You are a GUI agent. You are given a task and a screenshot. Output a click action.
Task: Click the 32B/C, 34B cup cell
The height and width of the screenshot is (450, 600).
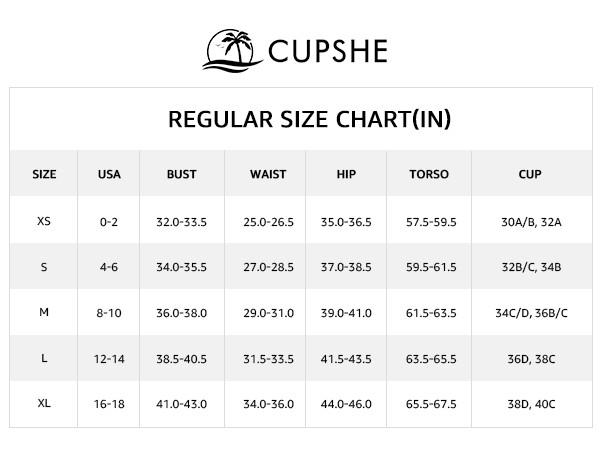pyautogui.click(x=530, y=267)
